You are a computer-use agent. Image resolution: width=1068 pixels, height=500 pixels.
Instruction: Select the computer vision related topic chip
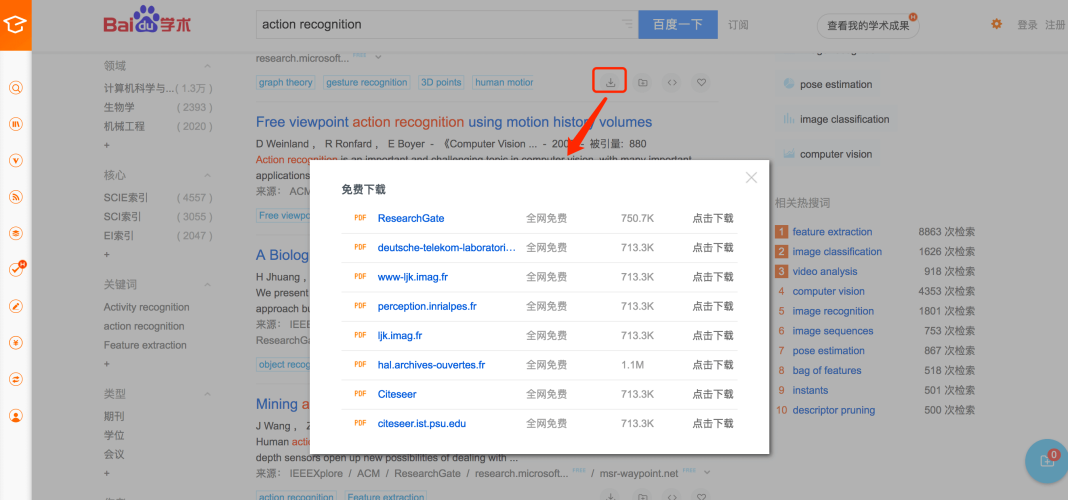tap(828, 154)
